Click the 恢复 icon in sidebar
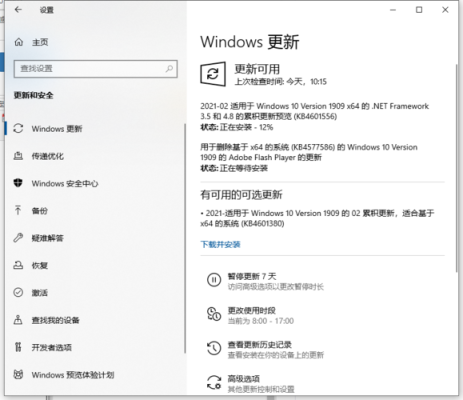 click(x=18, y=265)
